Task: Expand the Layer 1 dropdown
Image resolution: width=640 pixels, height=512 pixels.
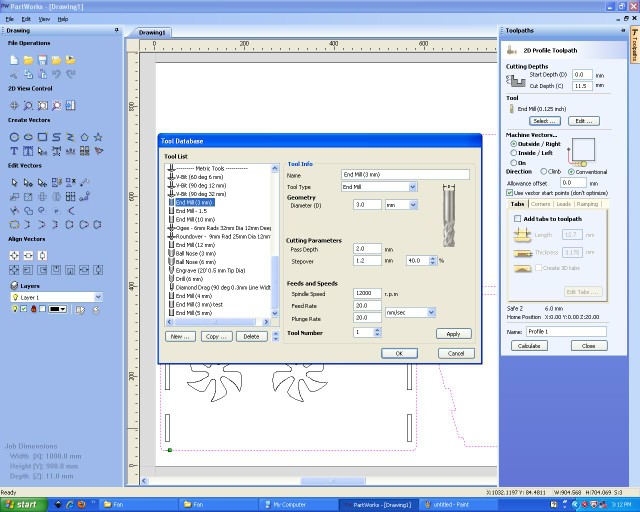Action: (x=98, y=297)
